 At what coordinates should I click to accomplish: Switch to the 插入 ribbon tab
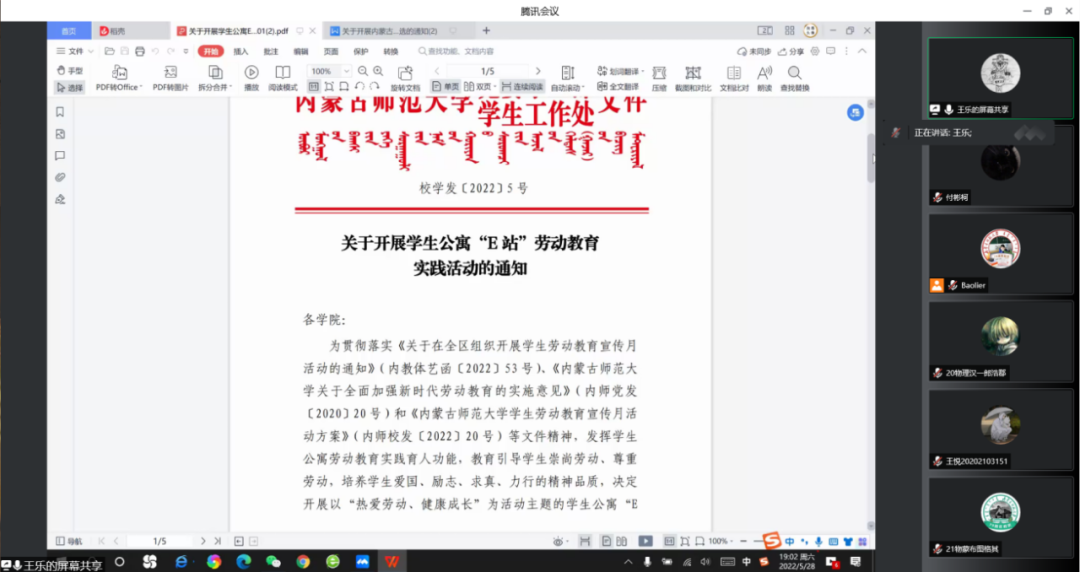241,51
